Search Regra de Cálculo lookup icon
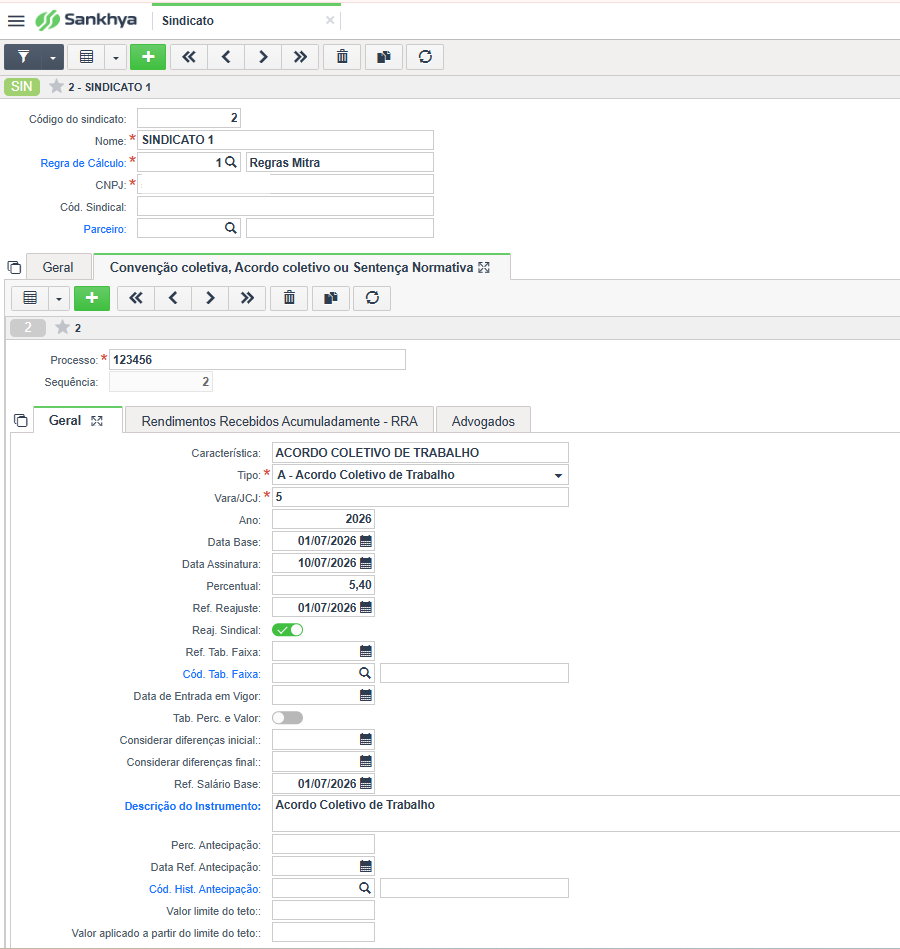Viewport: 900px width, 949px height. [231, 162]
